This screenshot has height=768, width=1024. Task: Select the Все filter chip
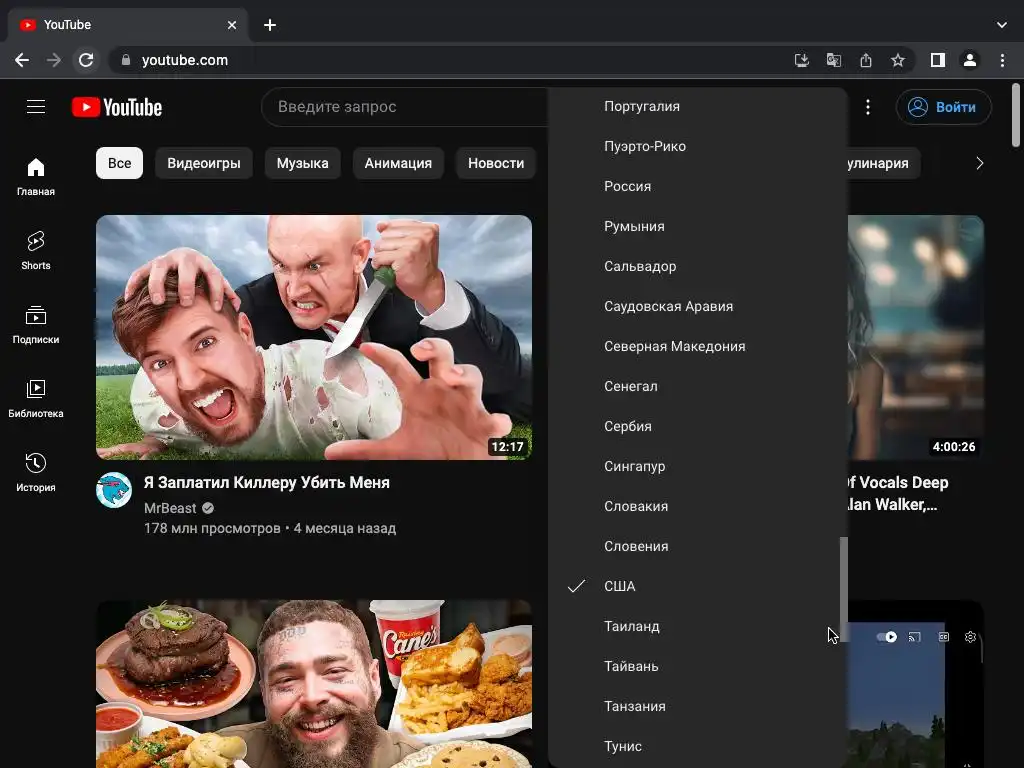point(120,163)
